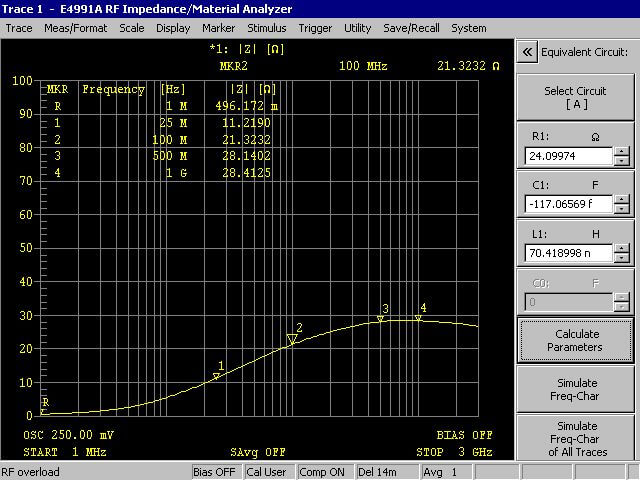Image resolution: width=640 pixels, height=480 pixels.
Task: Click marker table row 500 M 28.1402
Action: tap(162, 156)
